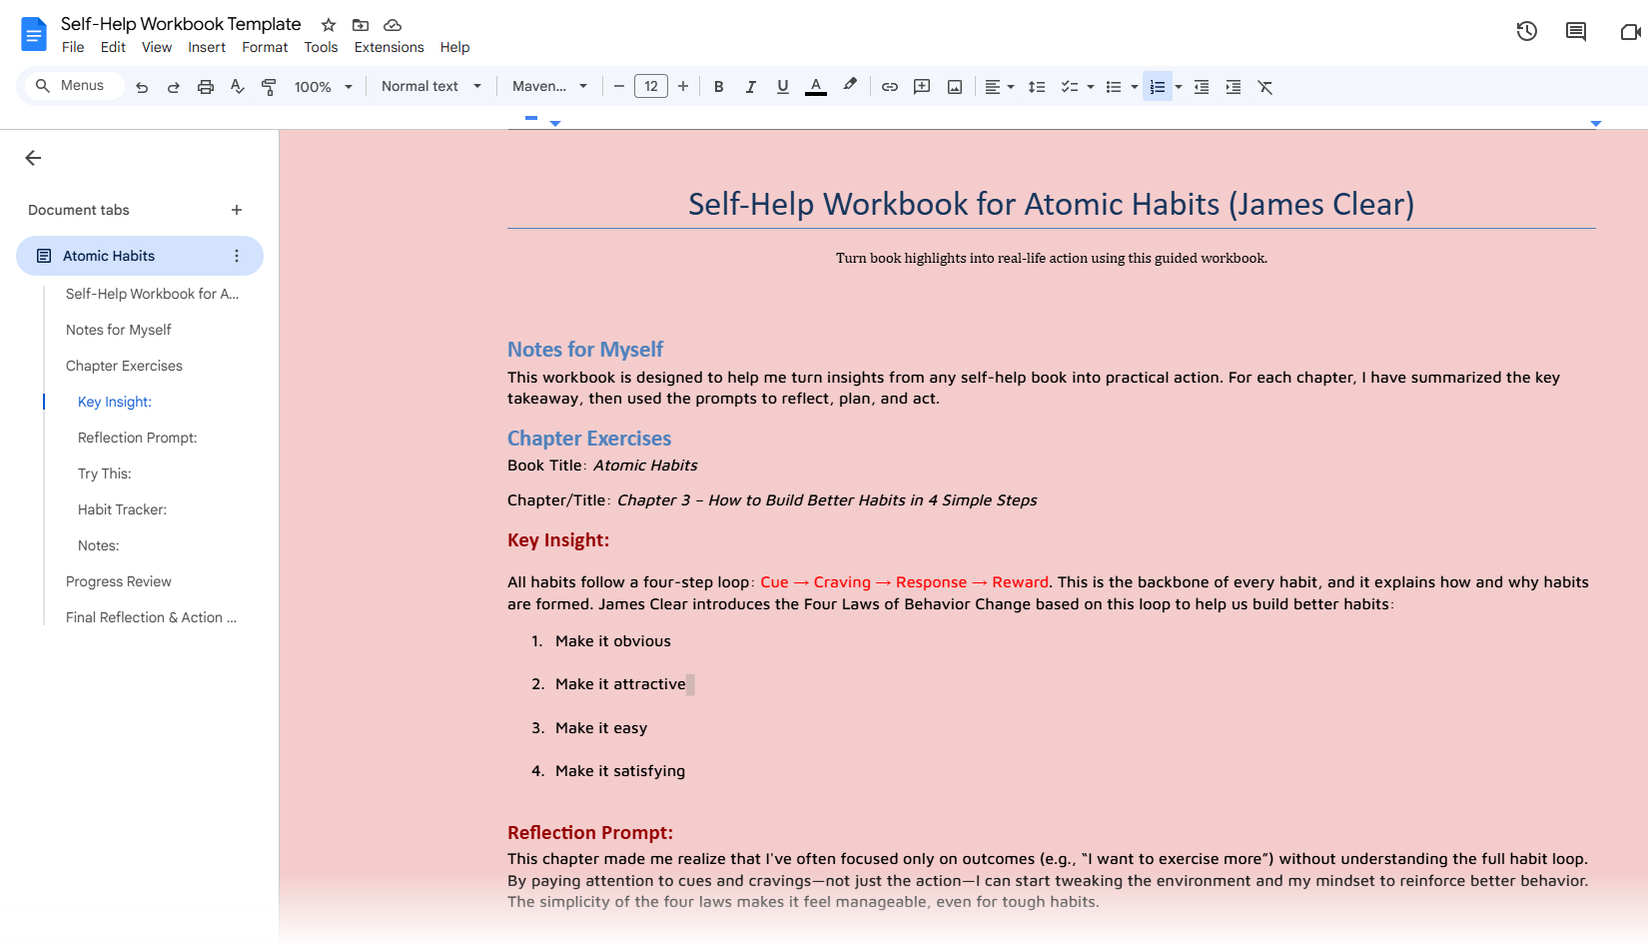Toggle bold formatting
The width and height of the screenshot is (1648, 946).
pyautogui.click(x=718, y=87)
